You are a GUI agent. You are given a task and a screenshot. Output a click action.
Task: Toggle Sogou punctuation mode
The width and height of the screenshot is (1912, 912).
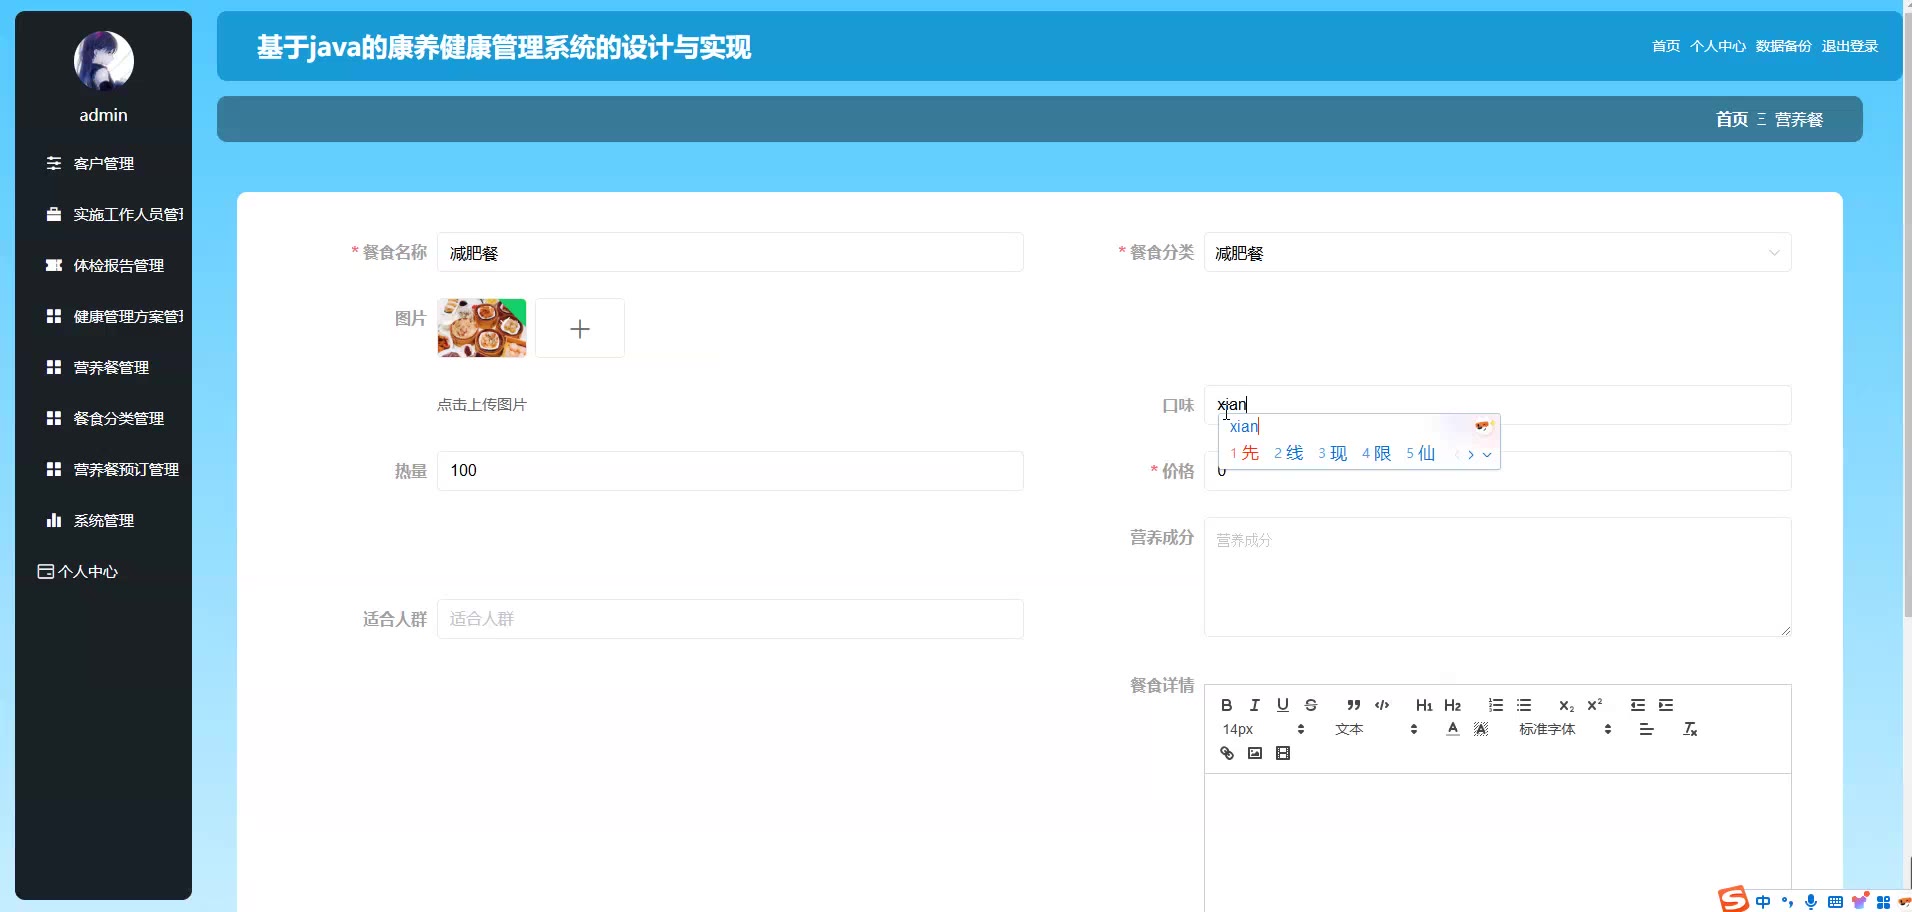click(x=1787, y=901)
